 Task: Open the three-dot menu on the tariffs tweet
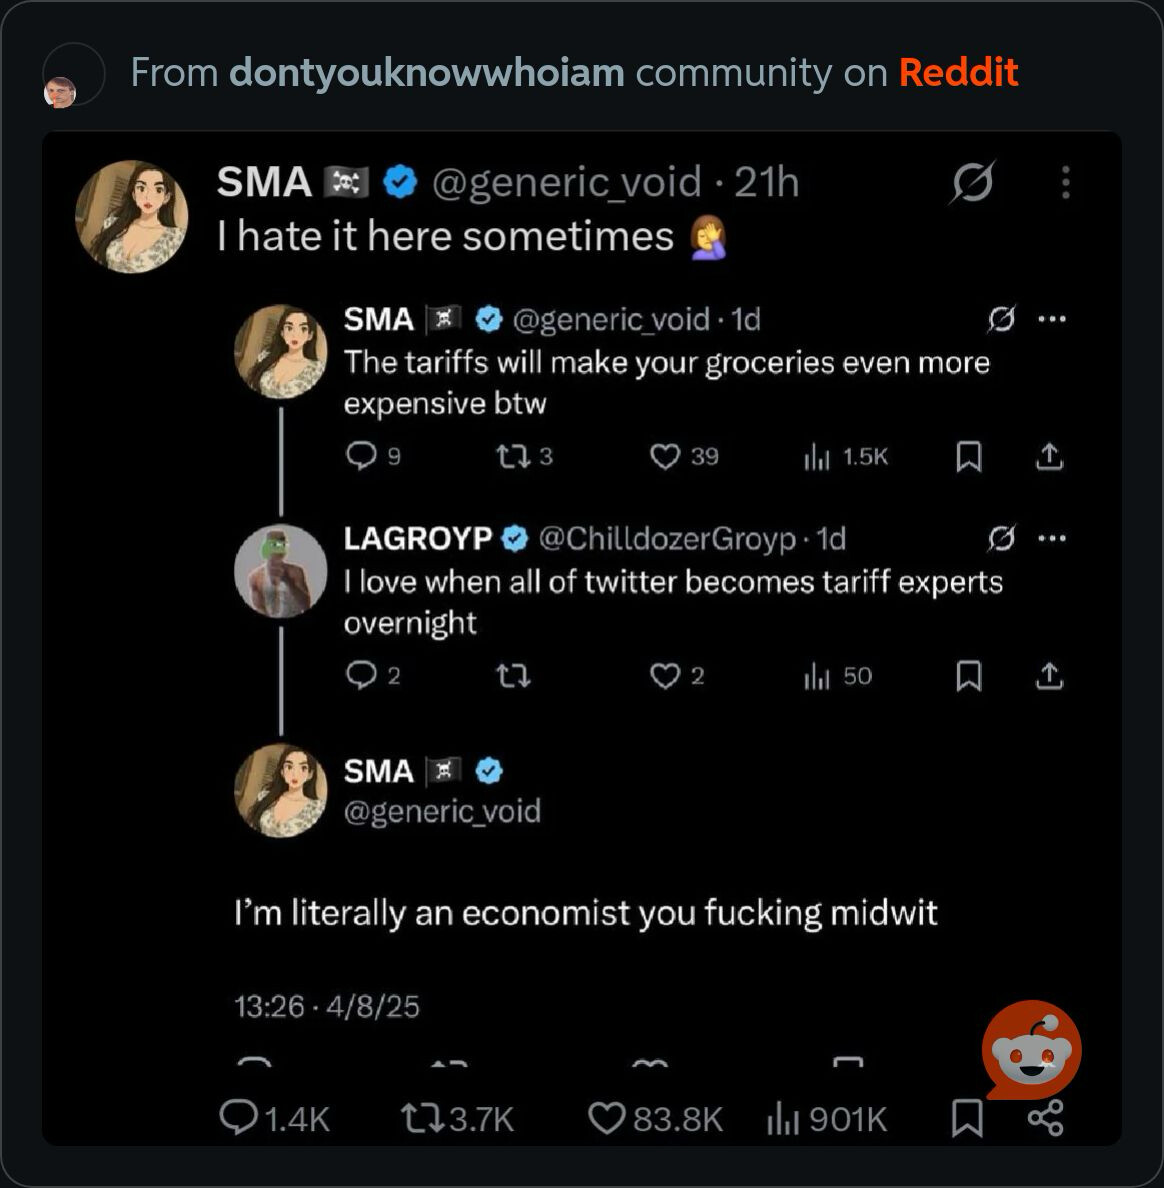click(x=1052, y=319)
